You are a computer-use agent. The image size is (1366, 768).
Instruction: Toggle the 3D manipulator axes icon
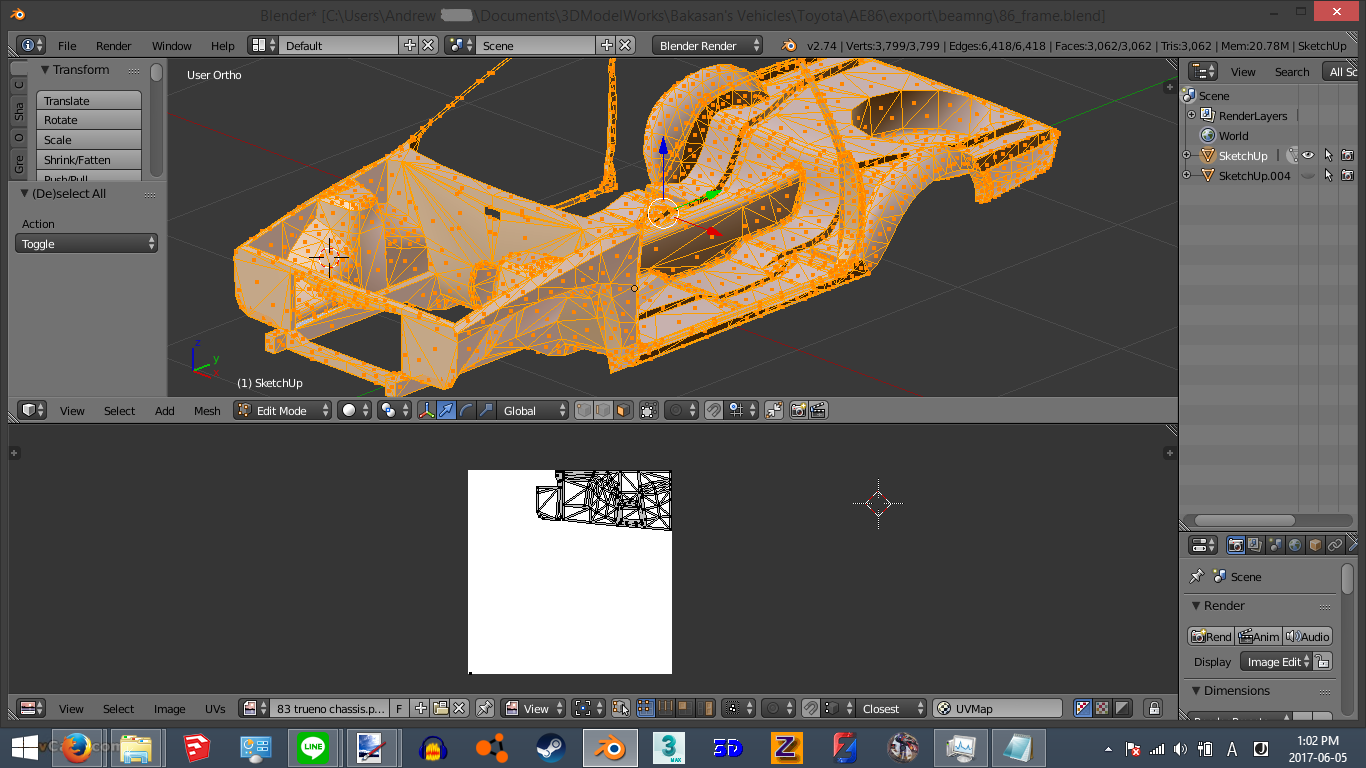coord(427,411)
